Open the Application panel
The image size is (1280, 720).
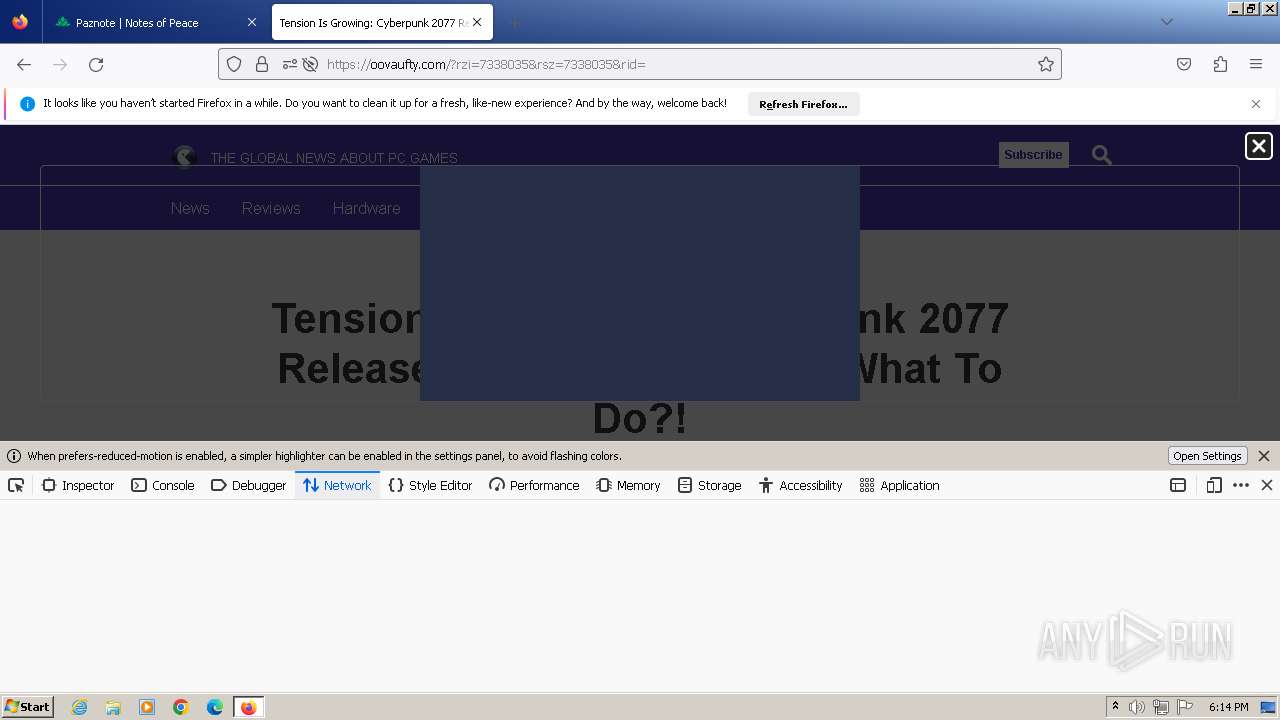coord(899,485)
